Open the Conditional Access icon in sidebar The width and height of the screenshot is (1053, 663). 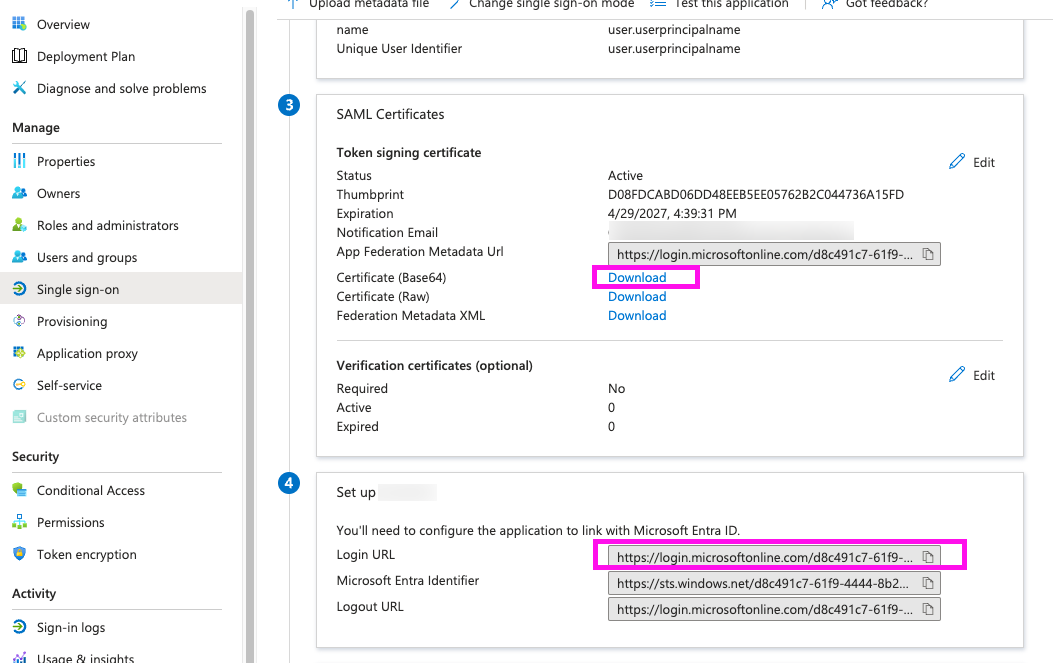tap(19, 490)
